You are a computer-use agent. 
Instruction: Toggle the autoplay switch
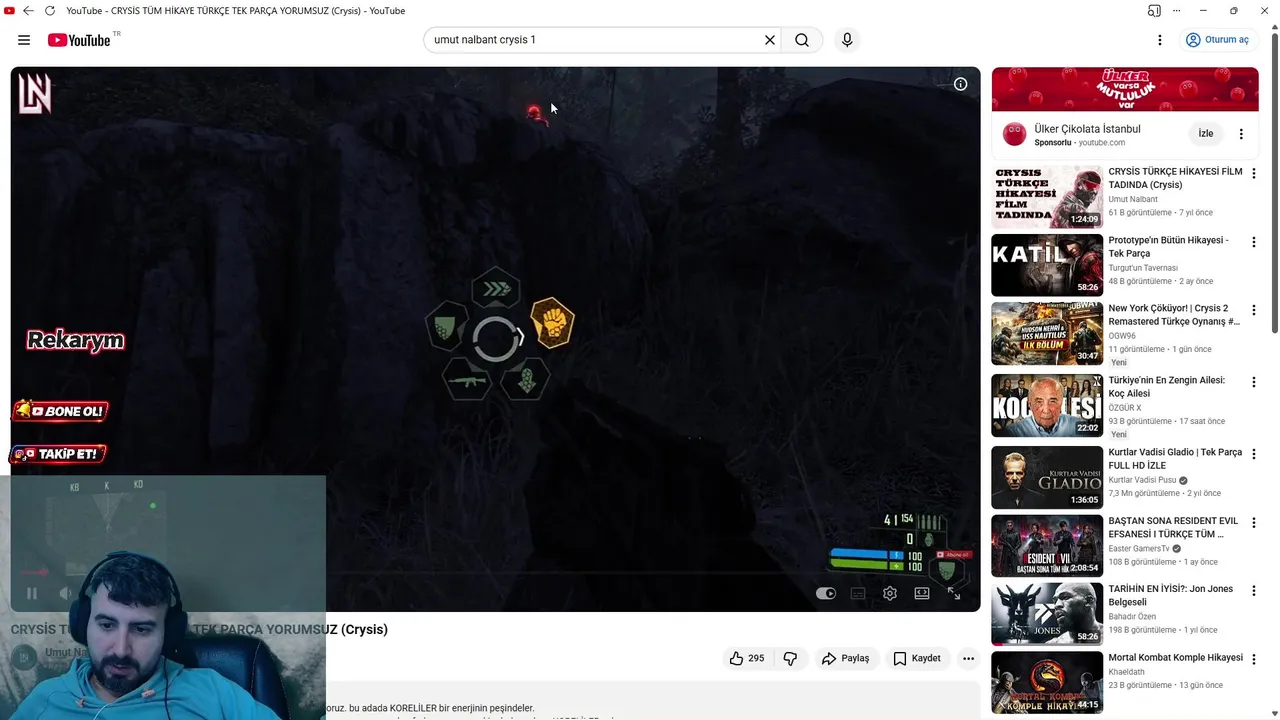click(x=826, y=593)
